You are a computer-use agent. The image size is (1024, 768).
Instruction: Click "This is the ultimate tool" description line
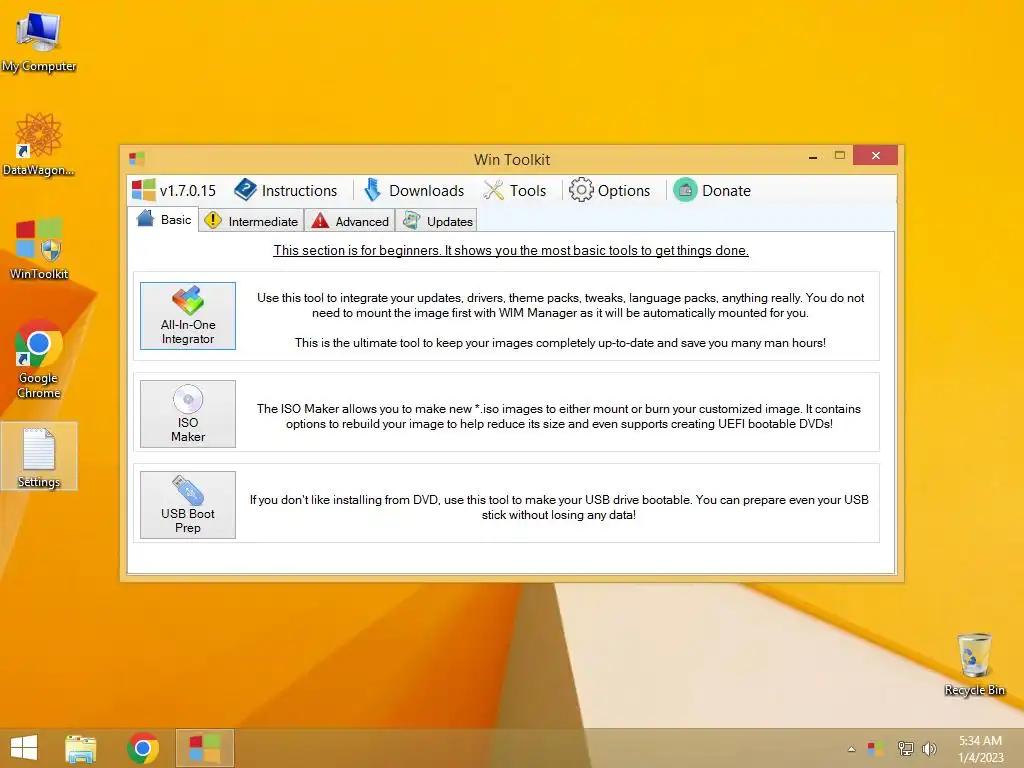[x=560, y=343]
